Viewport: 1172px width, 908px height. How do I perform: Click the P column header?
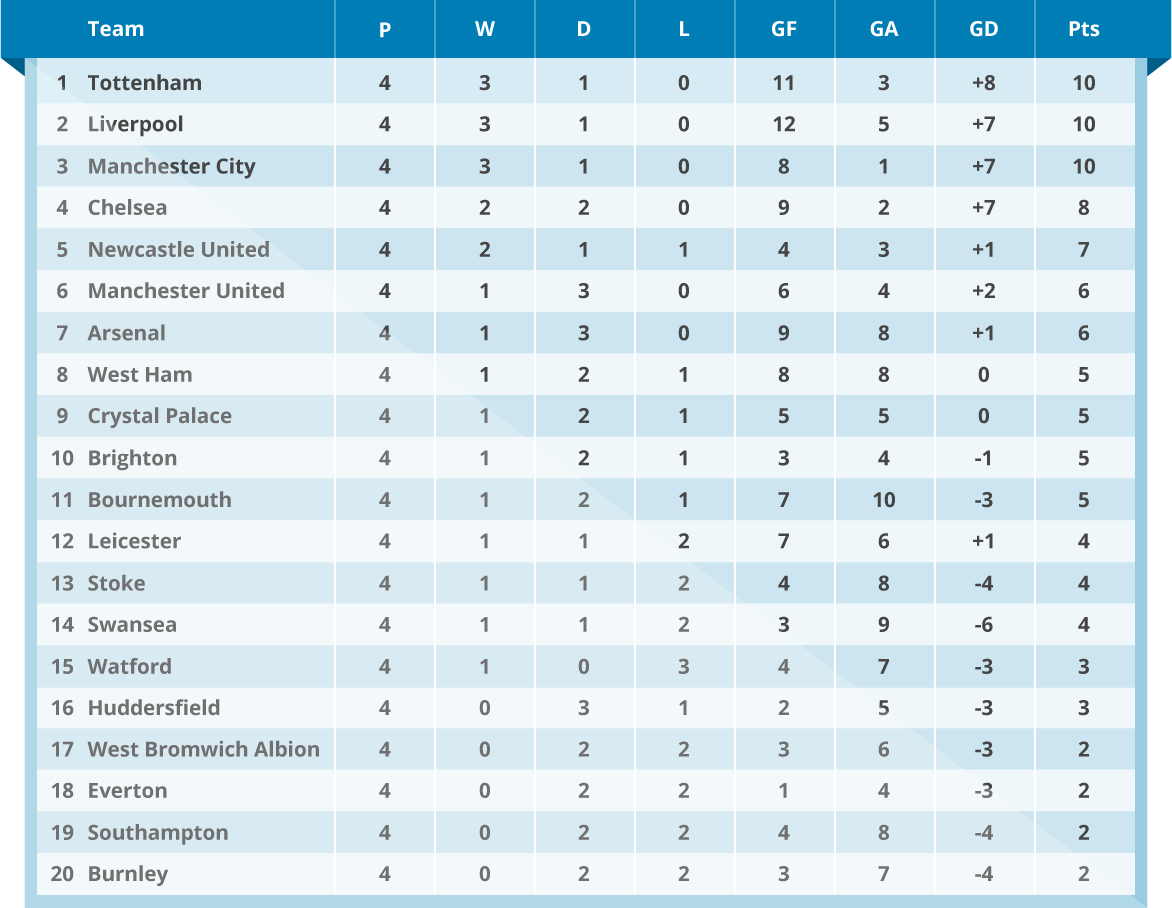[385, 29]
